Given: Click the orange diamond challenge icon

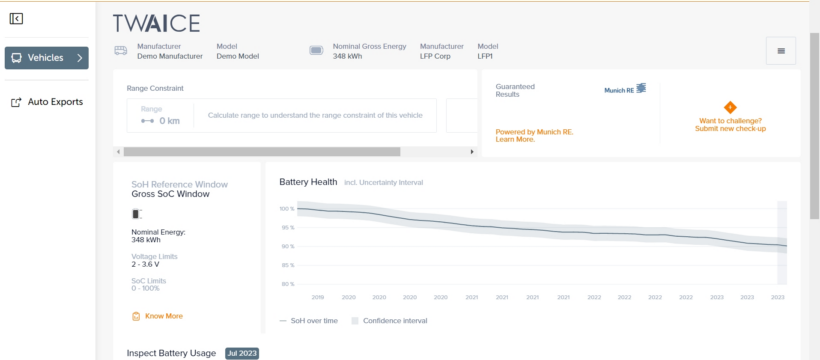Looking at the screenshot, I should [730, 107].
